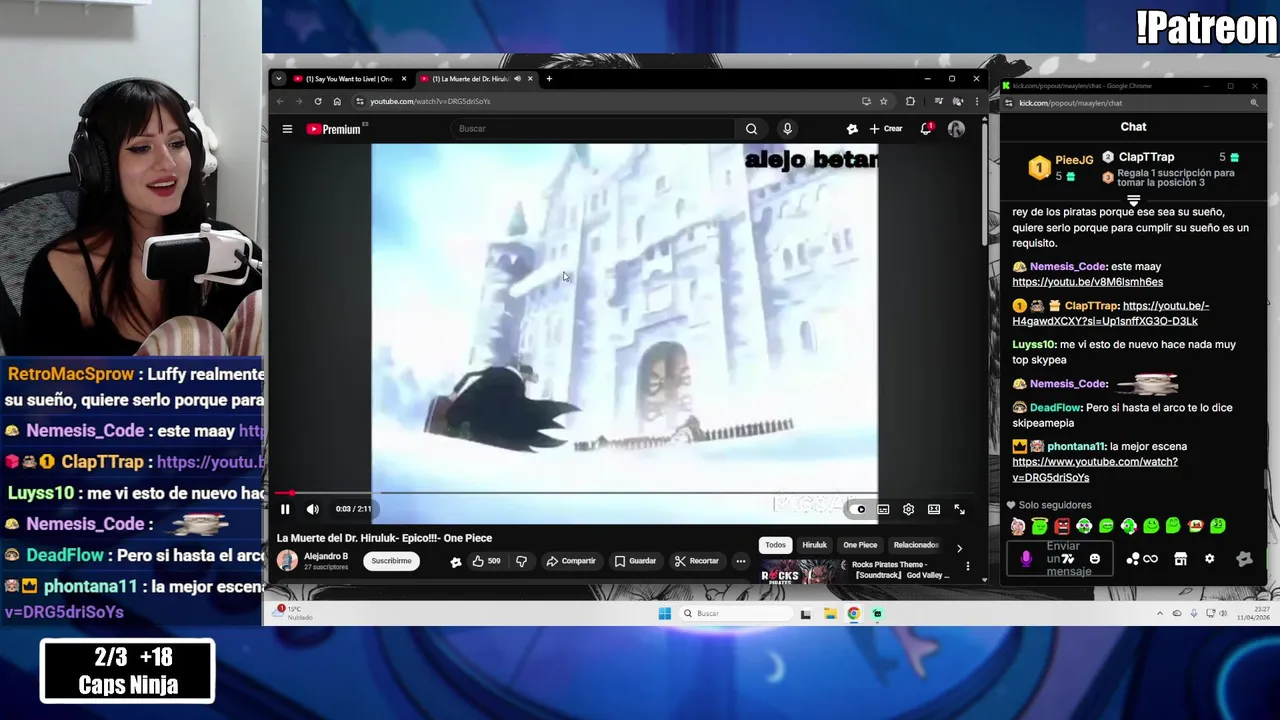Like the video with thumbs up
This screenshot has height=720, width=1280.
tap(486, 561)
